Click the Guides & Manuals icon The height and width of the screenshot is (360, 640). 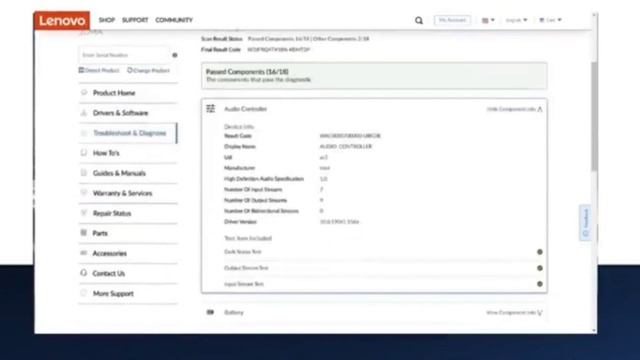point(84,173)
